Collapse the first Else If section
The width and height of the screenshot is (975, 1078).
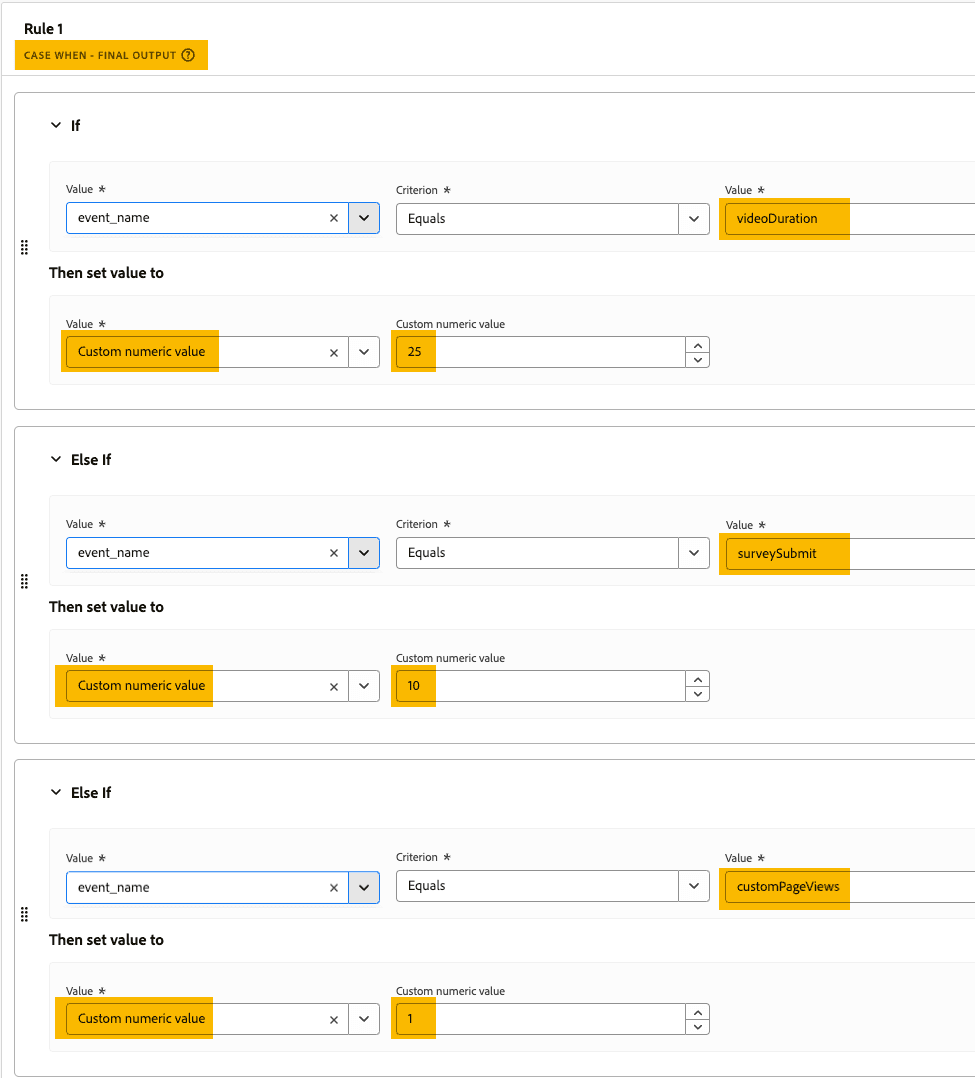[57, 459]
